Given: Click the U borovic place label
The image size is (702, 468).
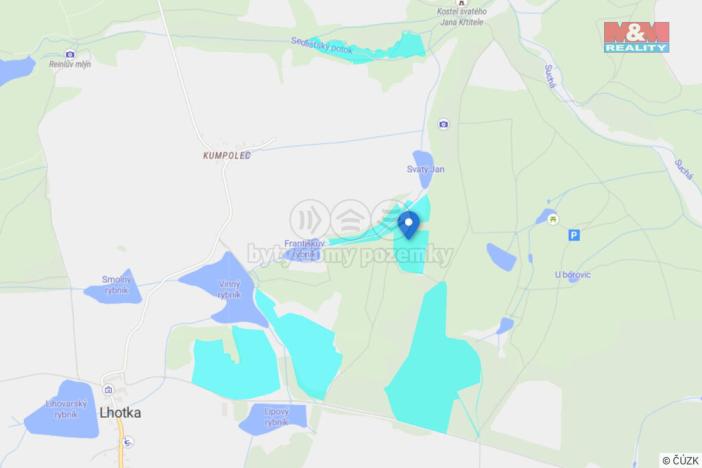Looking at the screenshot, I should (x=573, y=275).
